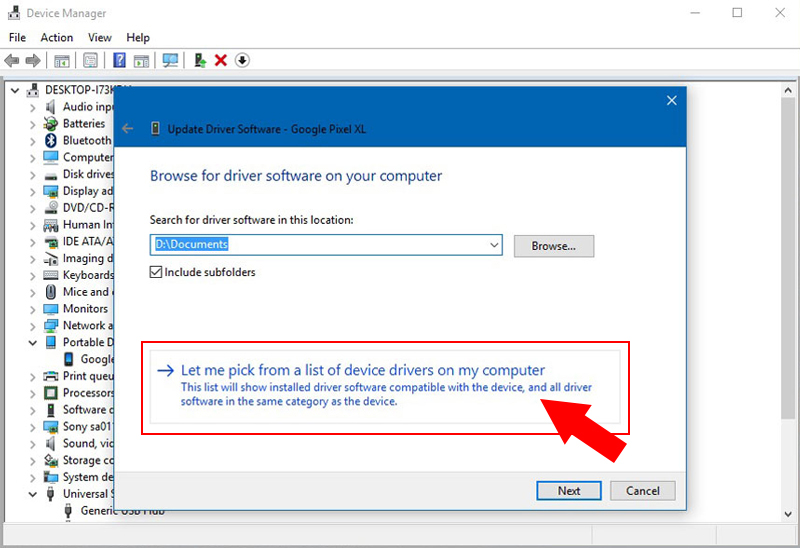The width and height of the screenshot is (800, 548).
Task: Click the Browse... button
Action: [x=554, y=246]
